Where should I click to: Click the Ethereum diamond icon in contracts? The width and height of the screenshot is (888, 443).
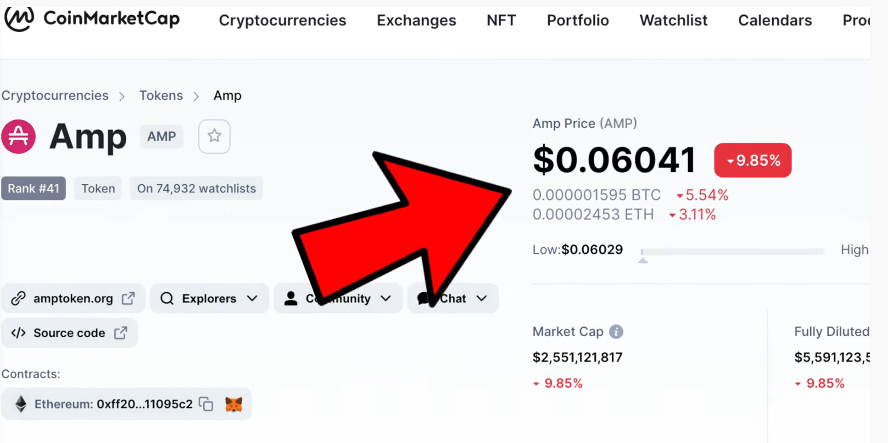[21, 404]
